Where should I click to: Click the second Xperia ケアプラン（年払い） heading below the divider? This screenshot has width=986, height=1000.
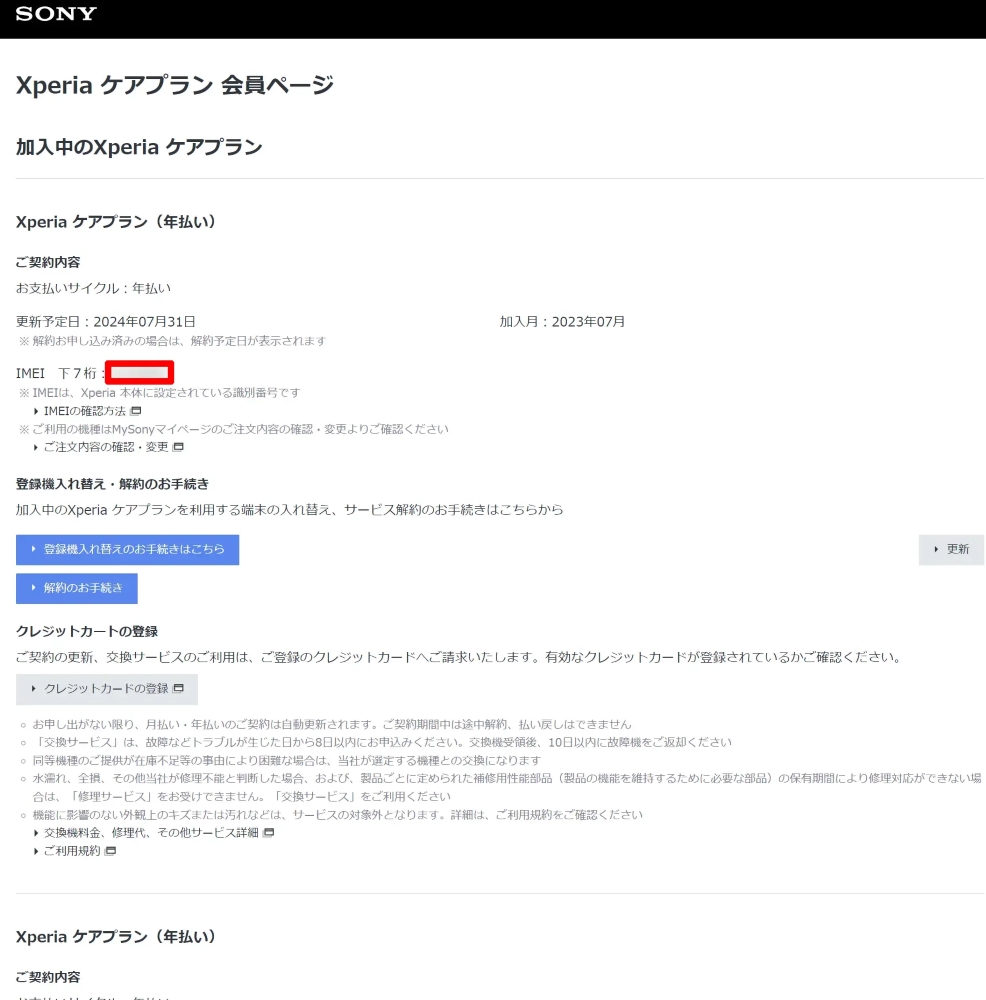(116, 937)
